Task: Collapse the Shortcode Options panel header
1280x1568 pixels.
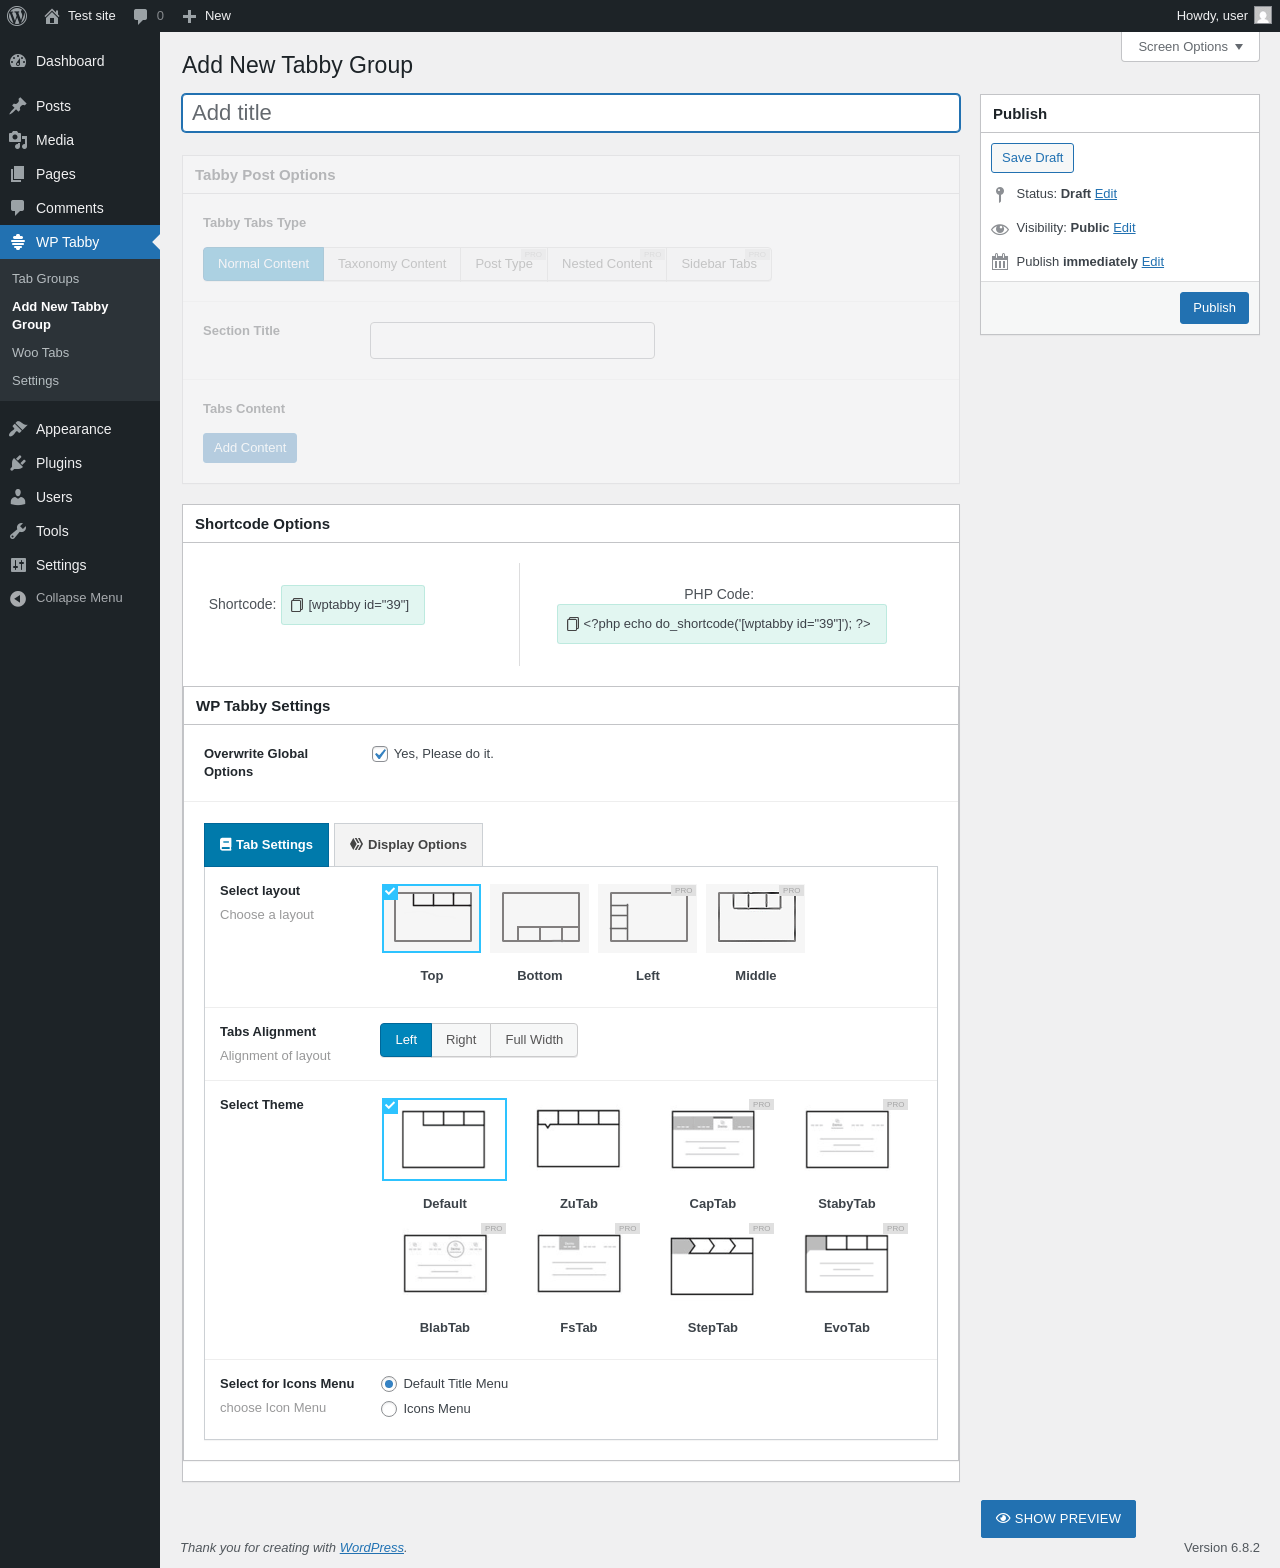Action: (571, 524)
